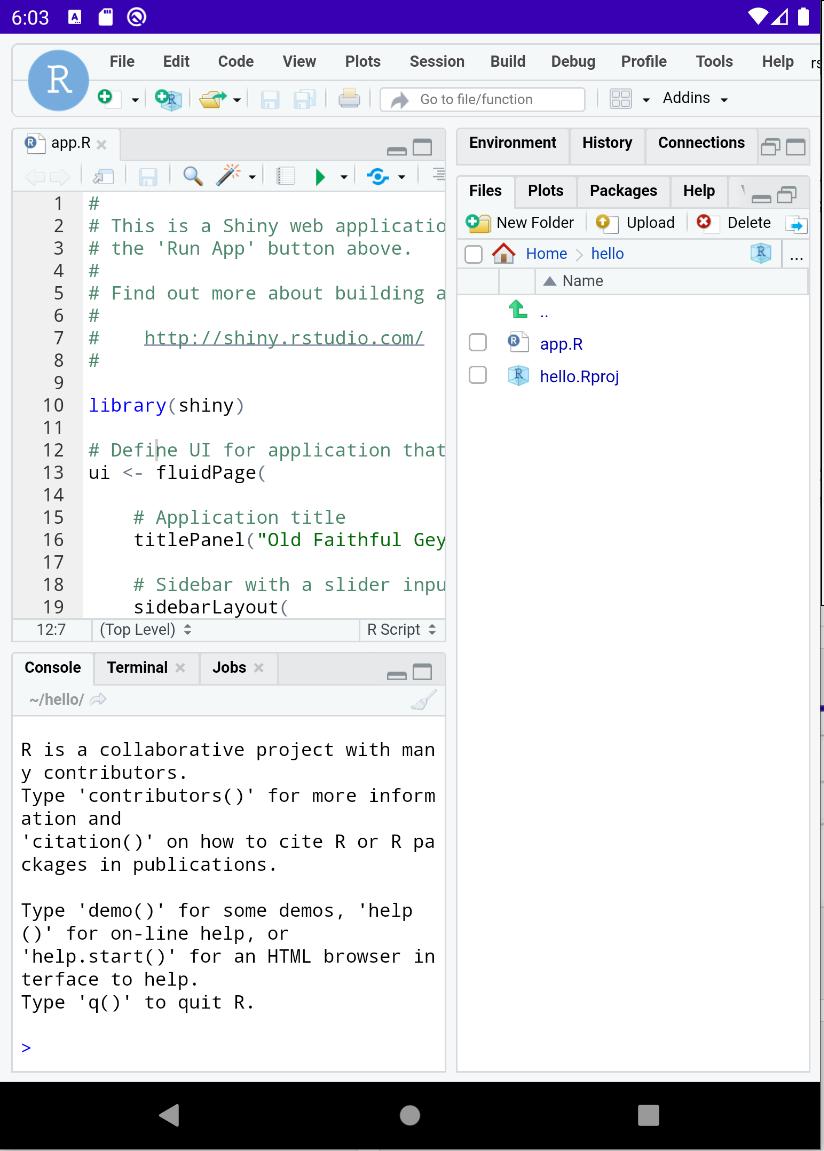The image size is (824, 1151).
Task: Close the app.R editor tab
Action: pos(101,145)
